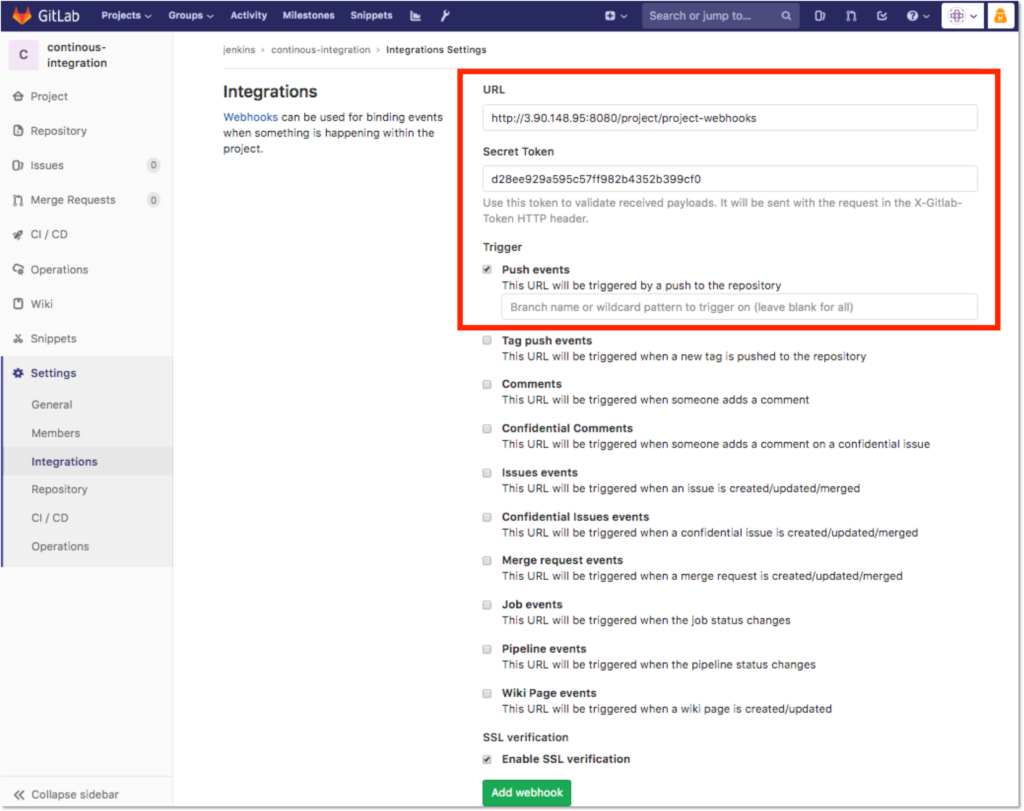1024x811 pixels.
Task: Open the to-do list check icon
Action: coord(882,16)
